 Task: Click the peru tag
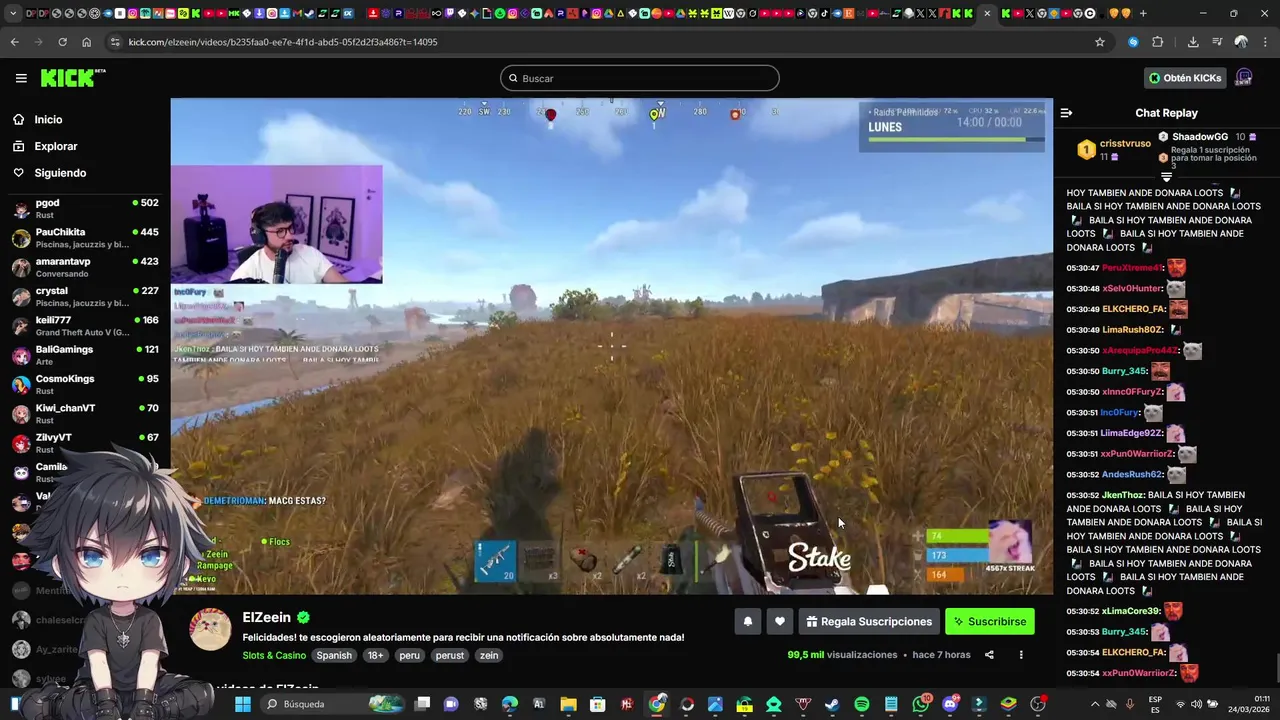[410, 655]
